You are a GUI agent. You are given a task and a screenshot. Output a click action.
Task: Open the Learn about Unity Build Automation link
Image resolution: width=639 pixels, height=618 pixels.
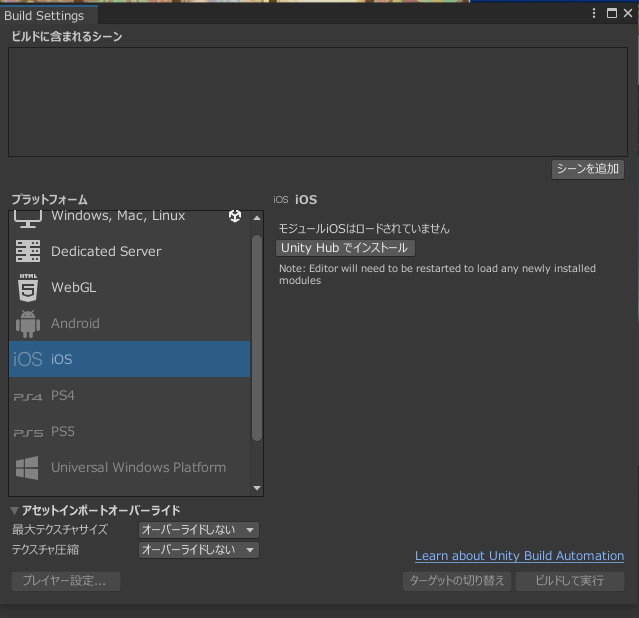pyautogui.click(x=519, y=556)
